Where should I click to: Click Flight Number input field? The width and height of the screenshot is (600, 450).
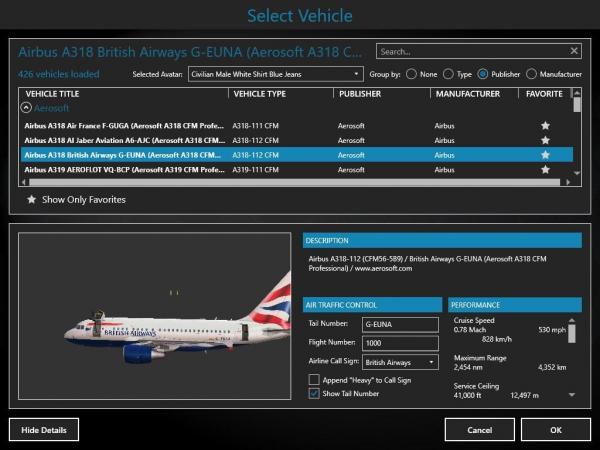(400, 343)
